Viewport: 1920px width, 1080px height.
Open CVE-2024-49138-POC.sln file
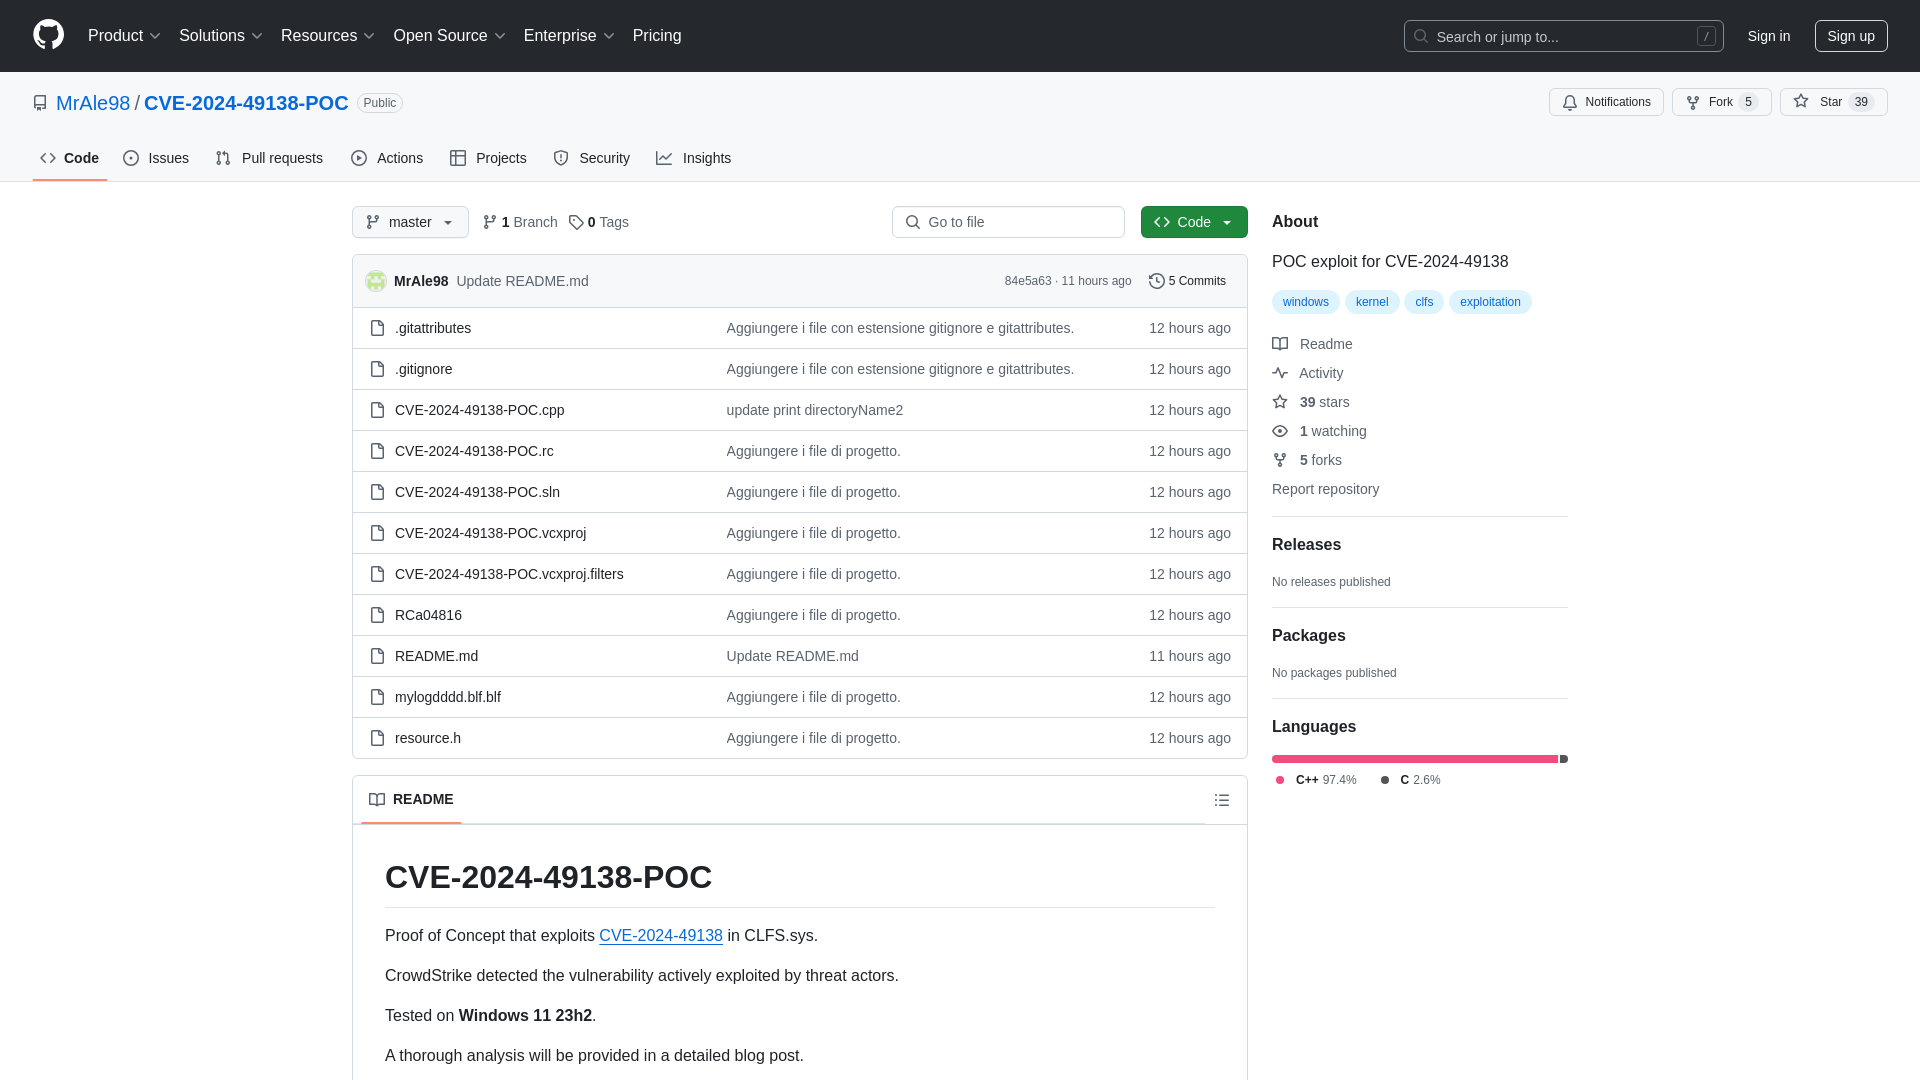point(477,492)
